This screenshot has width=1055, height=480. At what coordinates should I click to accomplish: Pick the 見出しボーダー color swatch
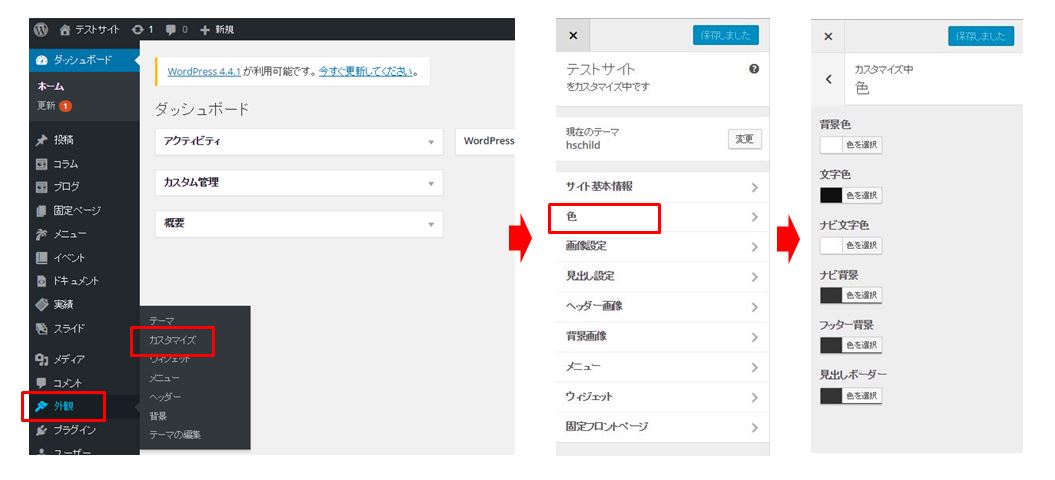pyautogui.click(x=831, y=396)
